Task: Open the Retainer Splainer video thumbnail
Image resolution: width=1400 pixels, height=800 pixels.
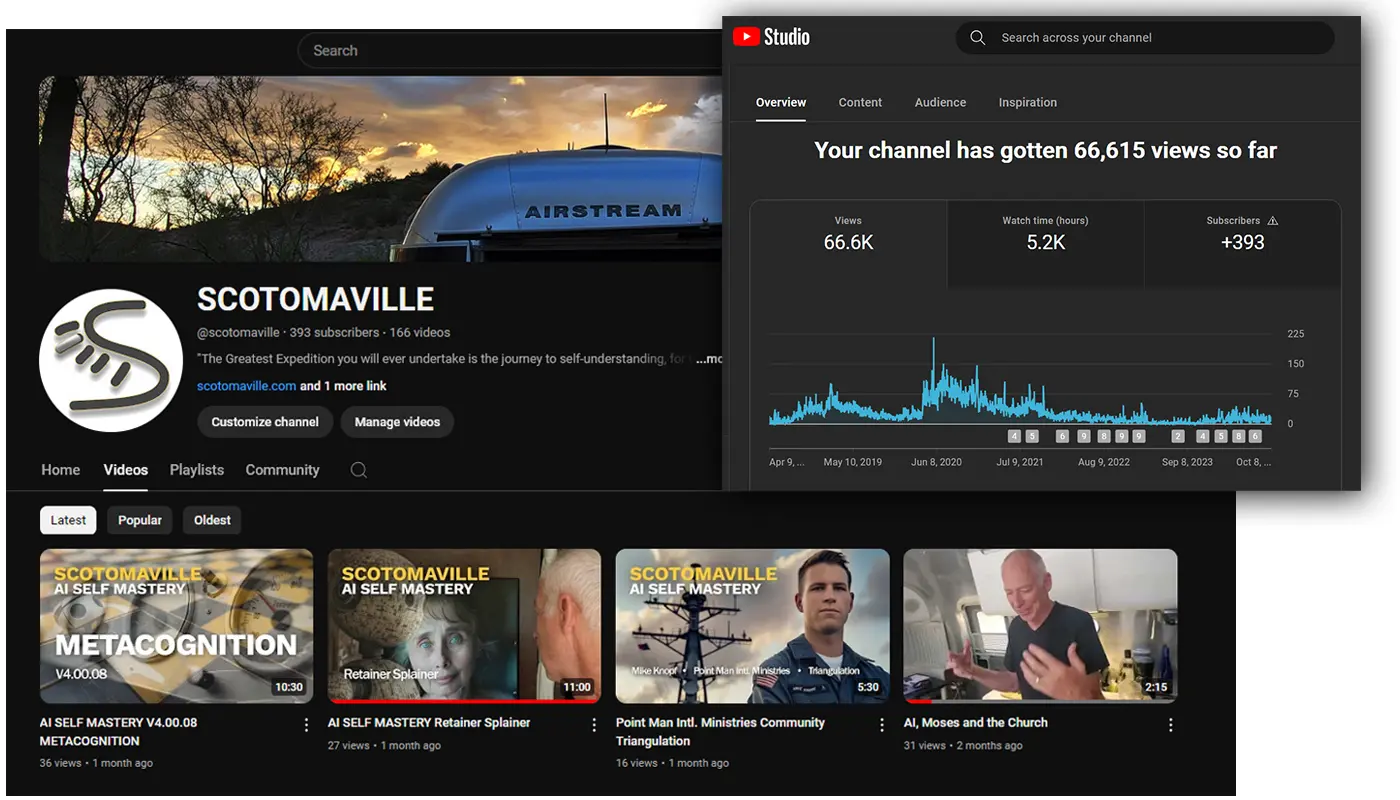Action: pyautogui.click(x=464, y=626)
